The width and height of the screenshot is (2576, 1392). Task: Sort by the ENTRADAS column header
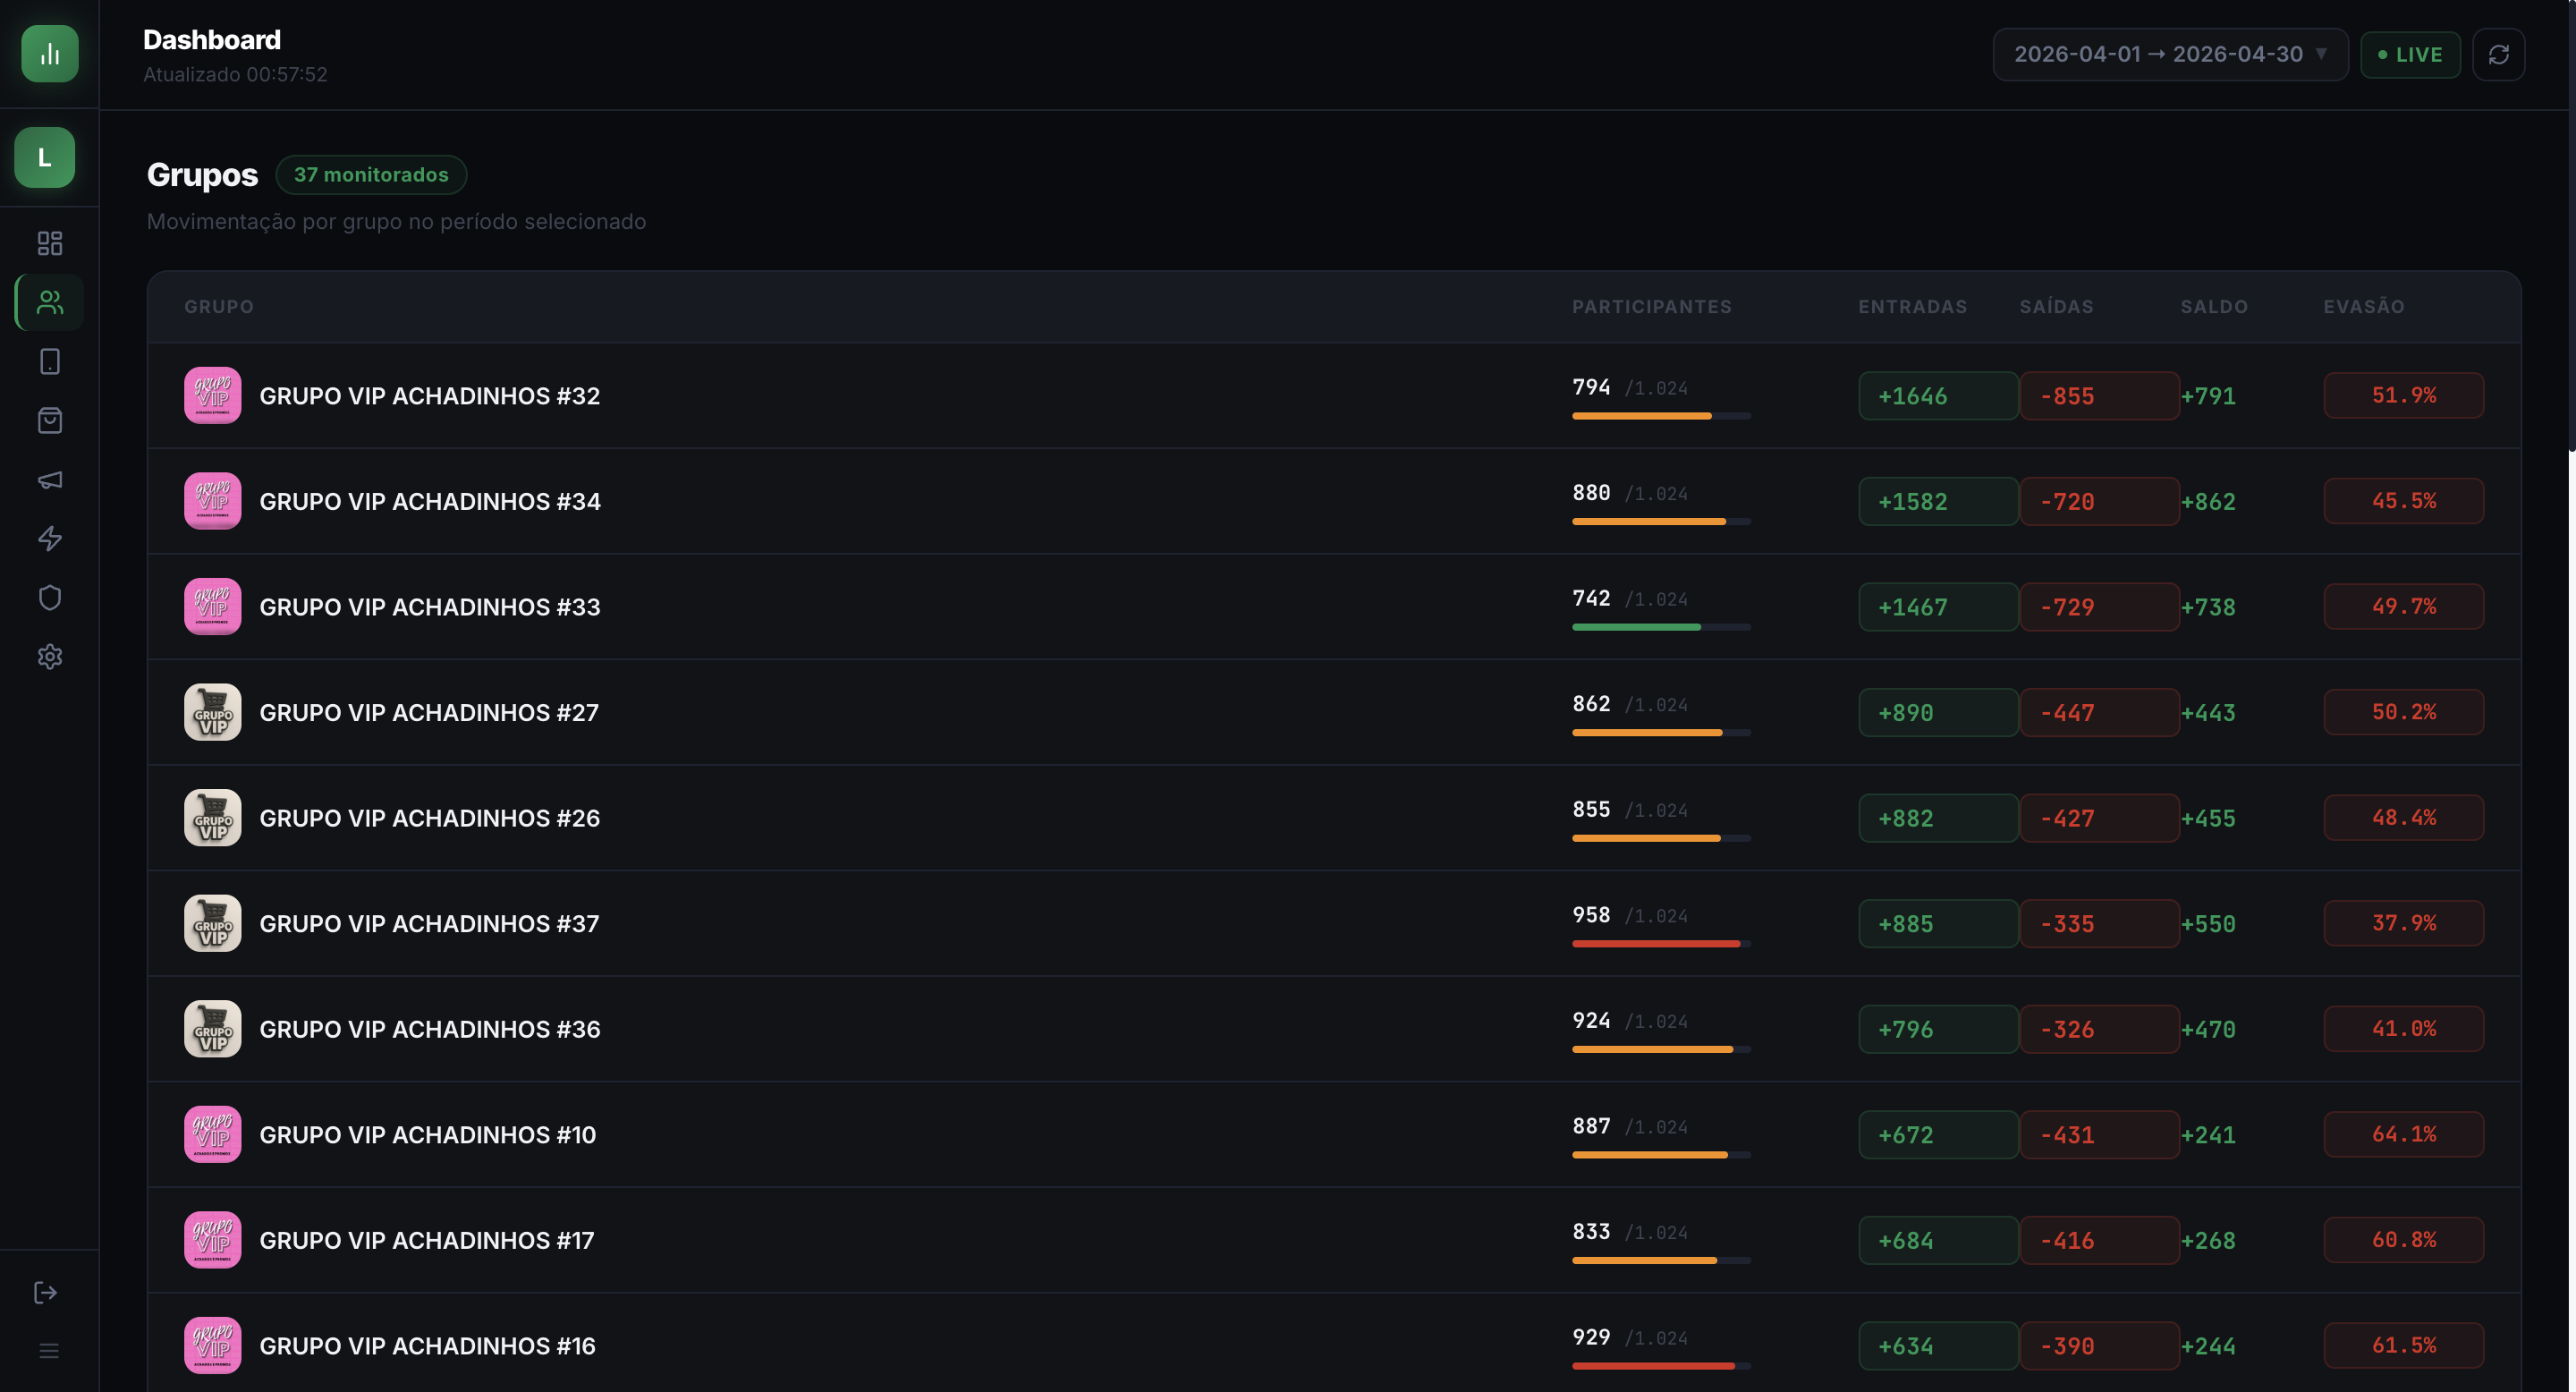(1912, 307)
